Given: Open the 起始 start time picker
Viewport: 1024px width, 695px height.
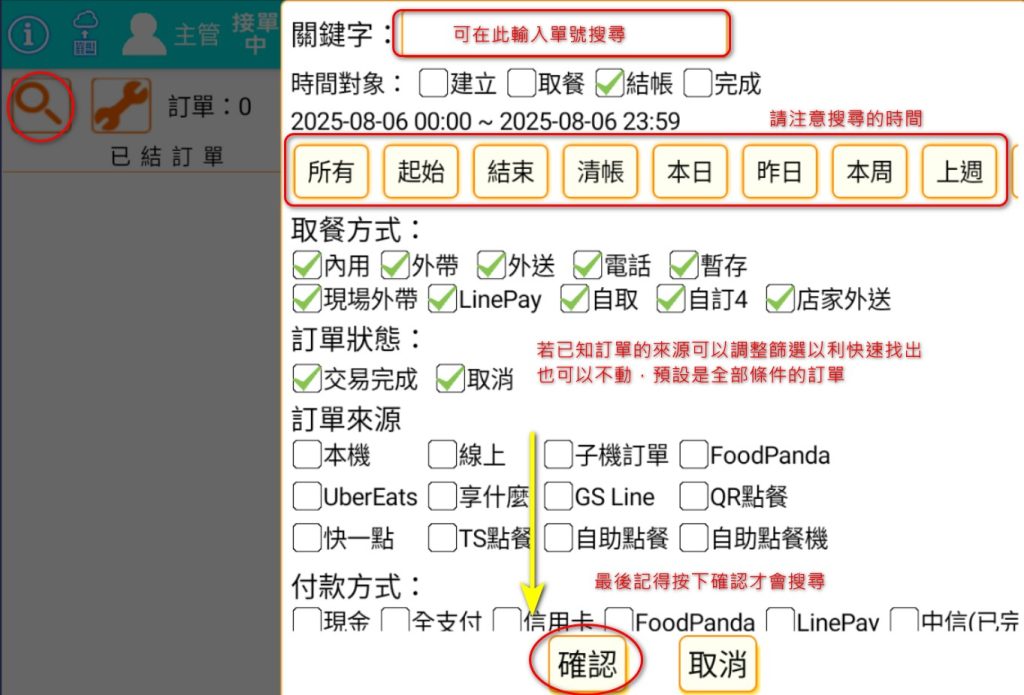Looking at the screenshot, I should click(421, 172).
